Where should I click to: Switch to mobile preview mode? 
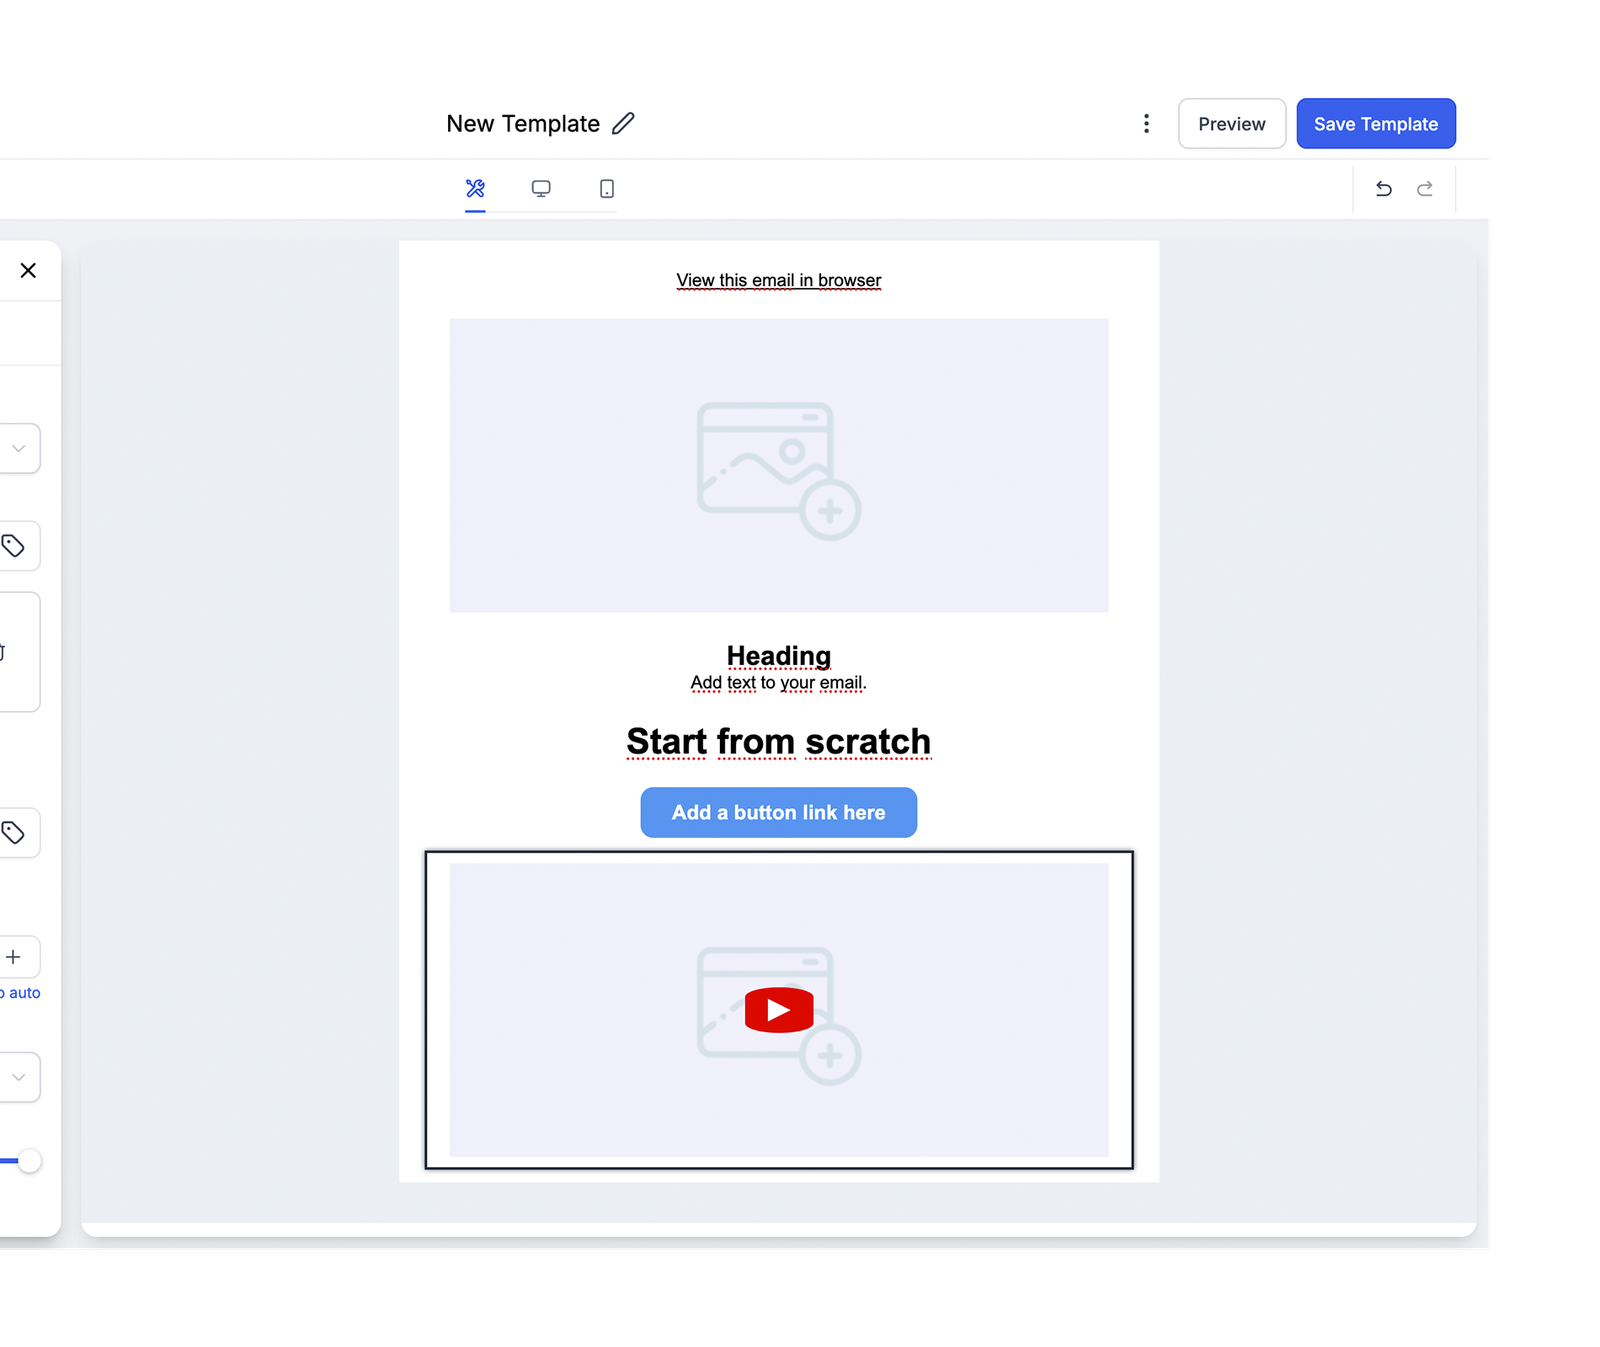607,189
